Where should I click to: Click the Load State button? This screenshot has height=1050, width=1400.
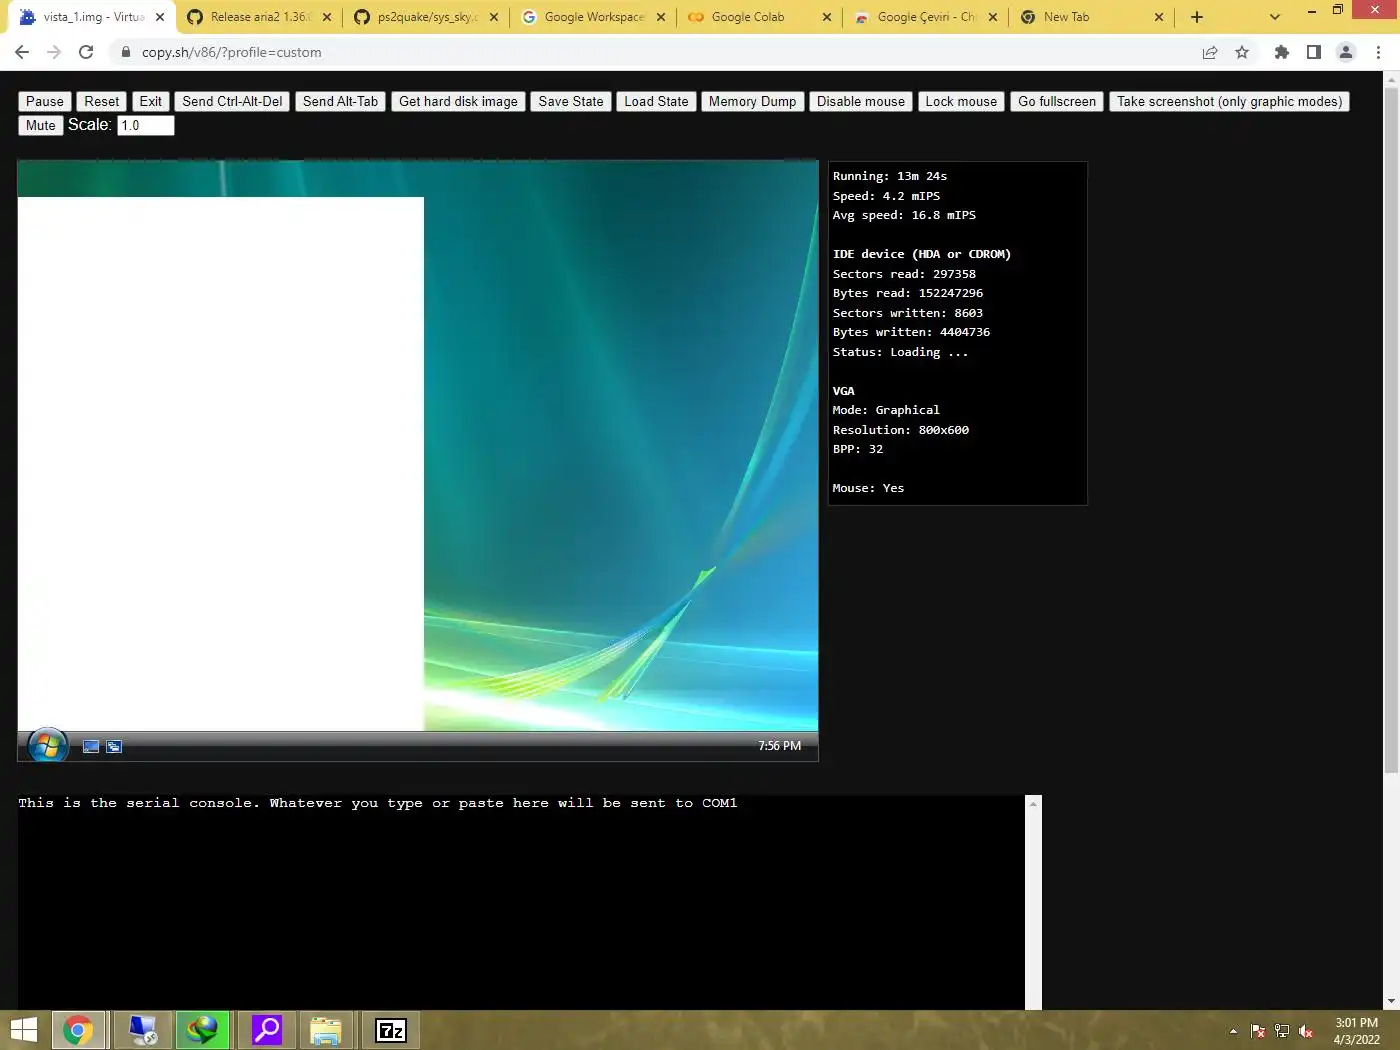click(x=656, y=101)
